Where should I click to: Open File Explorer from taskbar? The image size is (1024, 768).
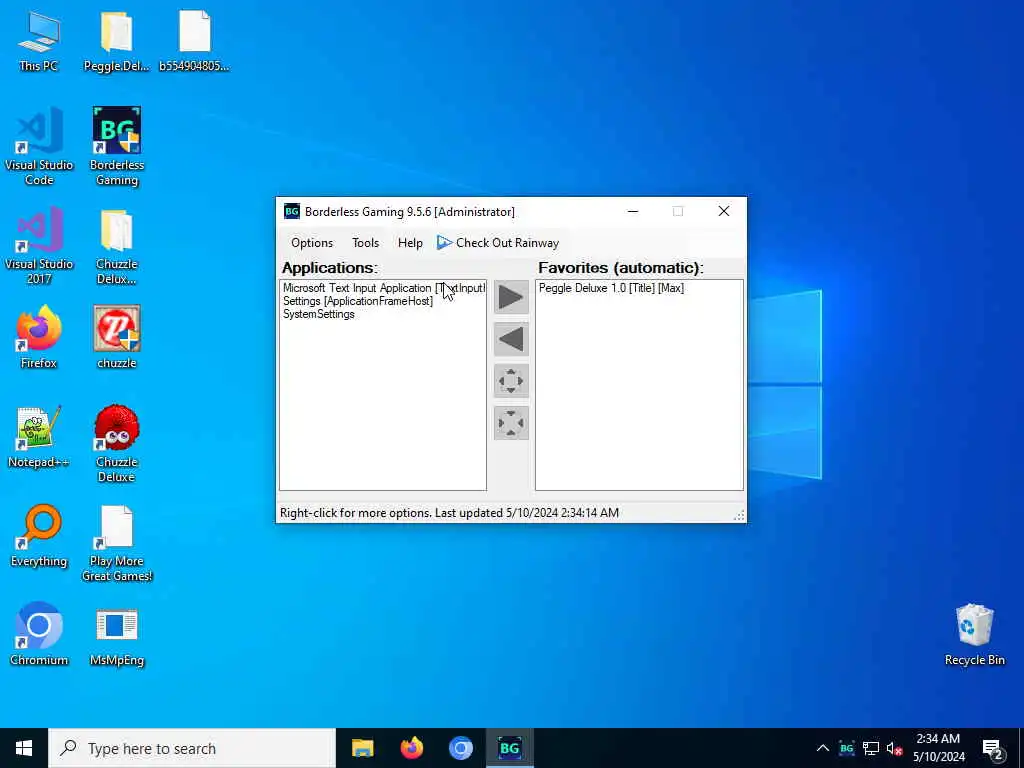pyautogui.click(x=362, y=748)
